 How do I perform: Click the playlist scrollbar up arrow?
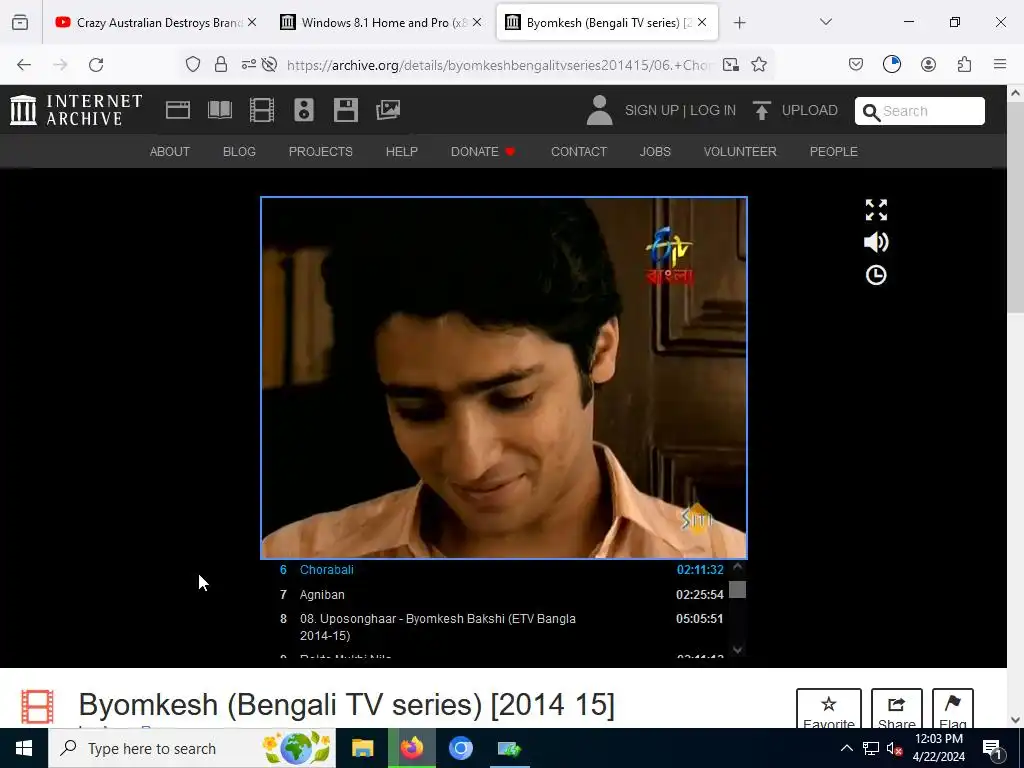pos(737,567)
